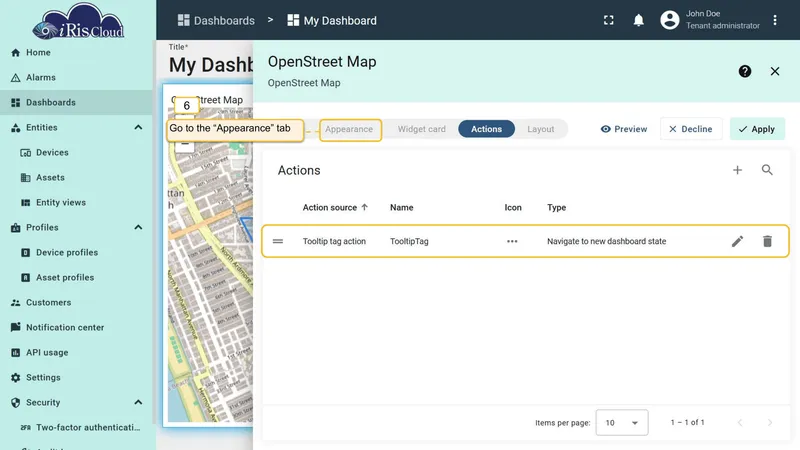The width and height of the screenshot is (800, 450).
Task: Collapse the Profiles sidebar section
Action: click(x=138, y=228)
